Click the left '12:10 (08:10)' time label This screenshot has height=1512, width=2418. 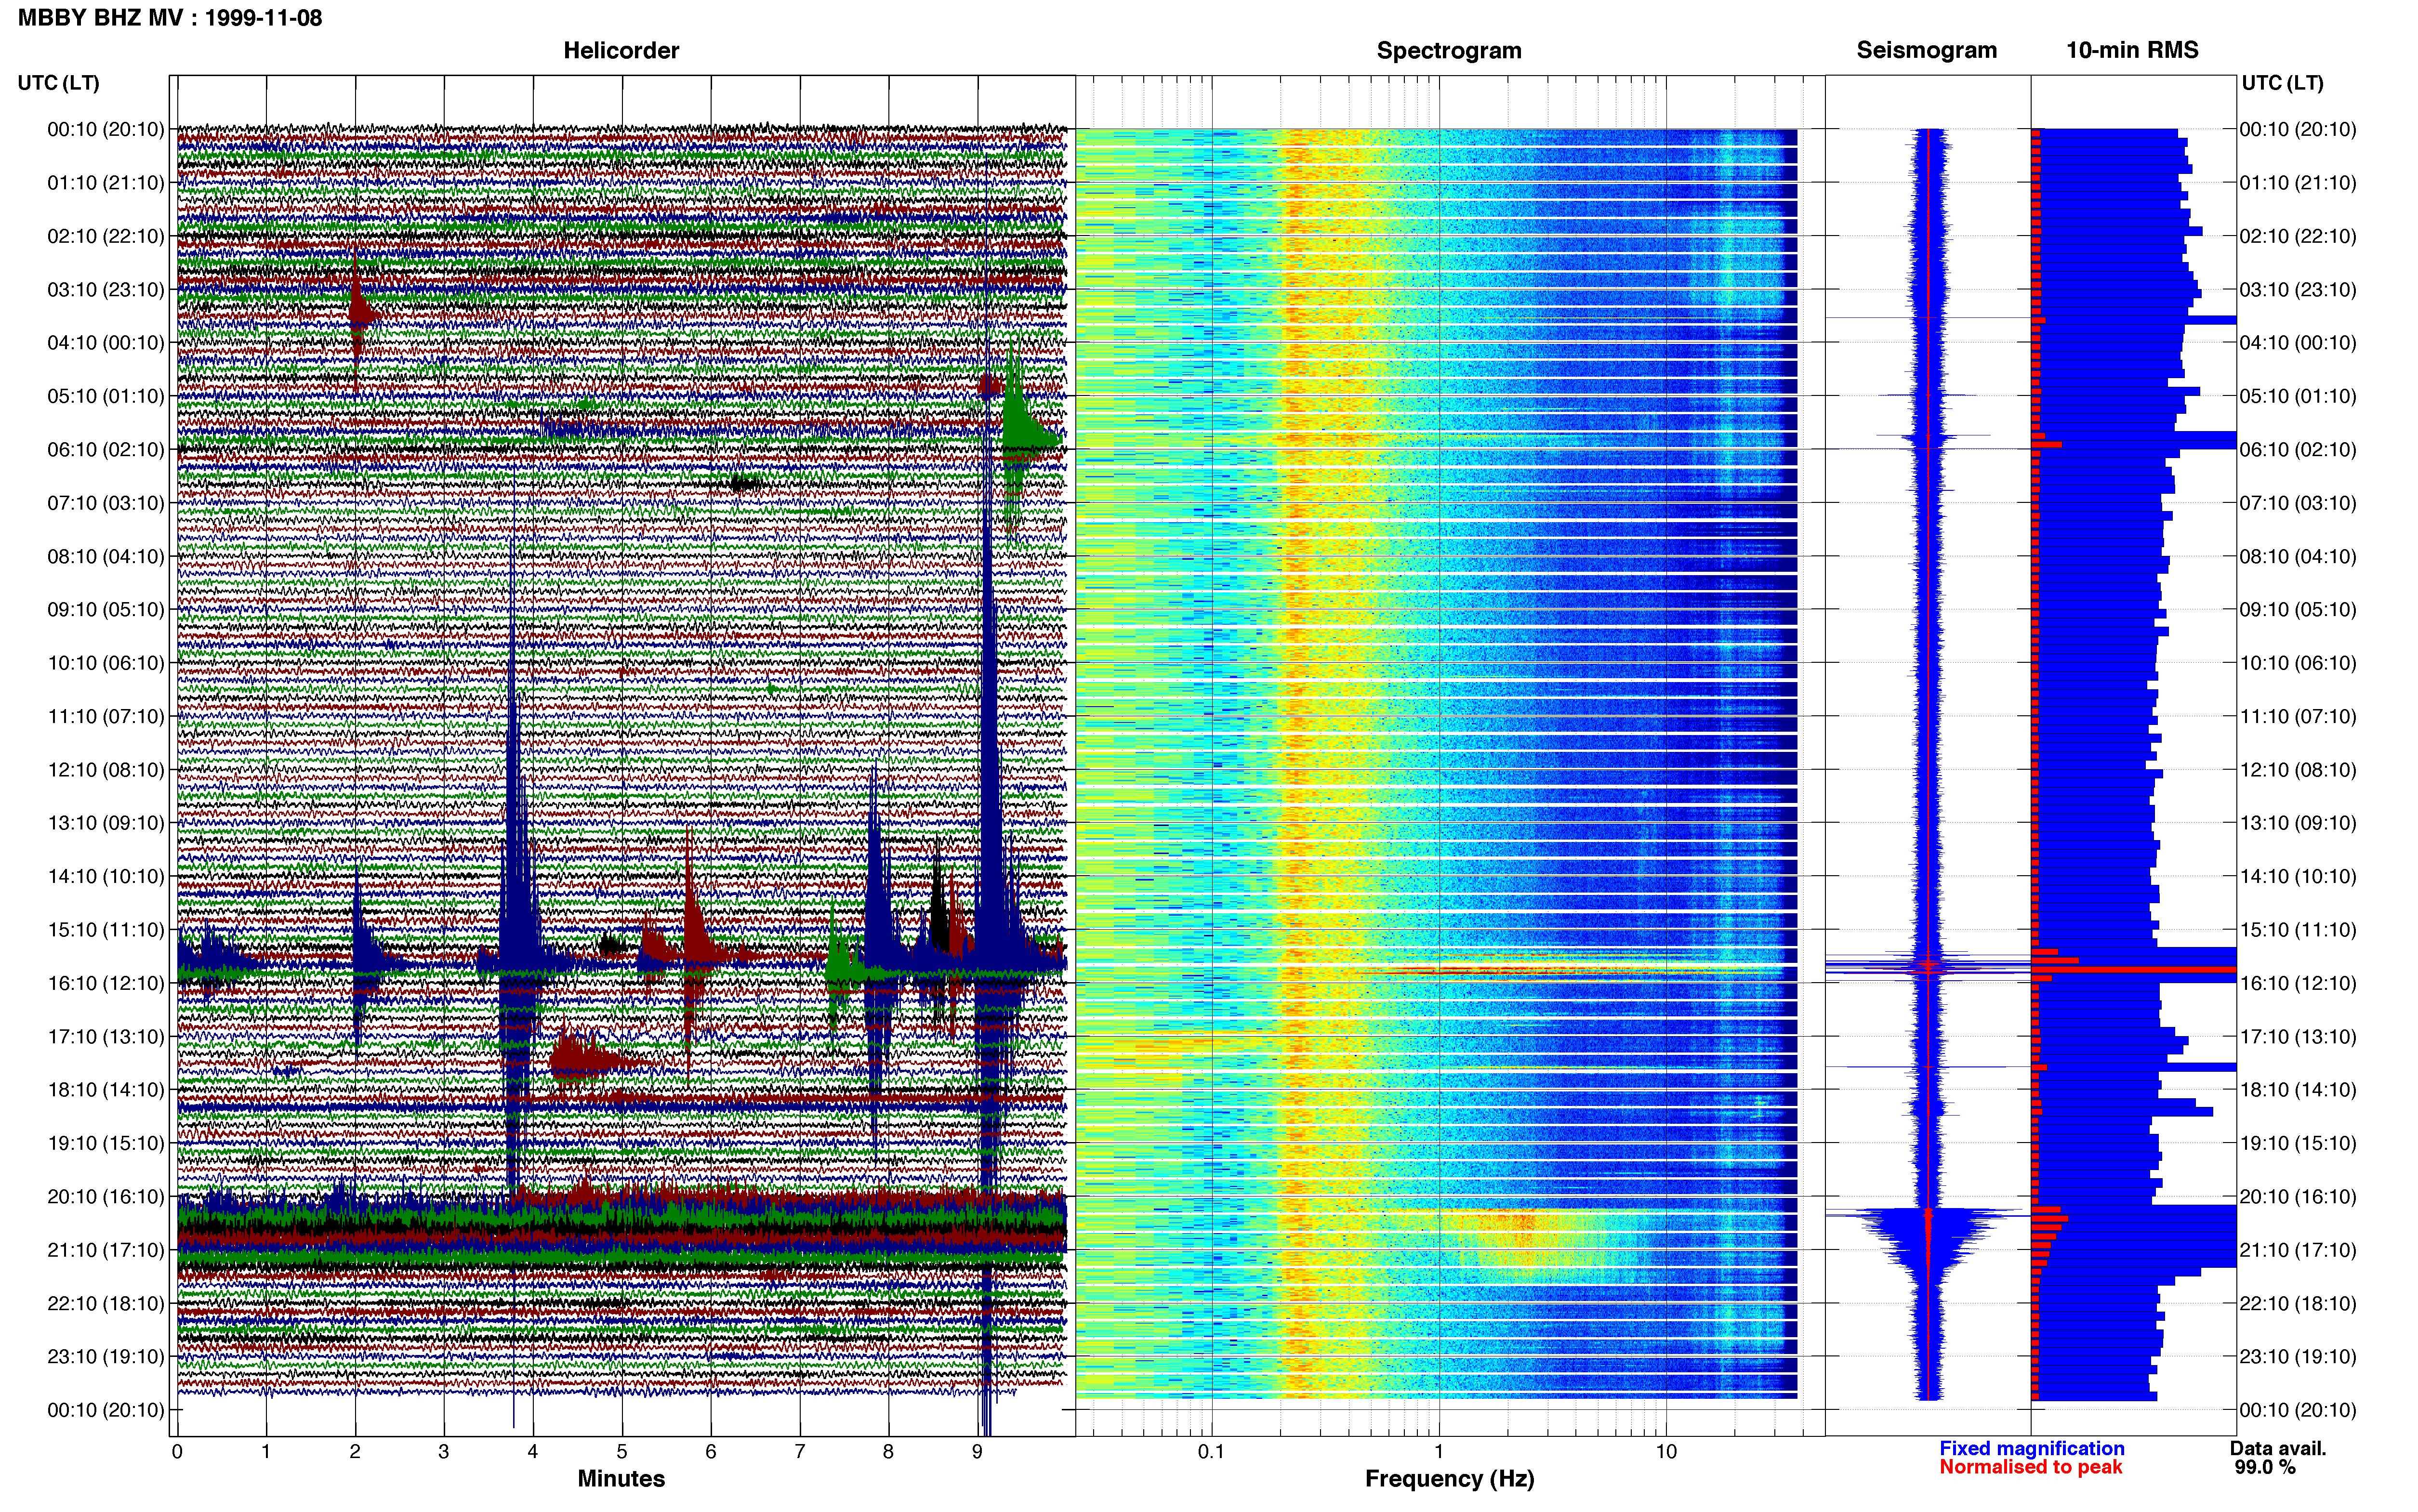pyautogui.click(x=106, y=770)
